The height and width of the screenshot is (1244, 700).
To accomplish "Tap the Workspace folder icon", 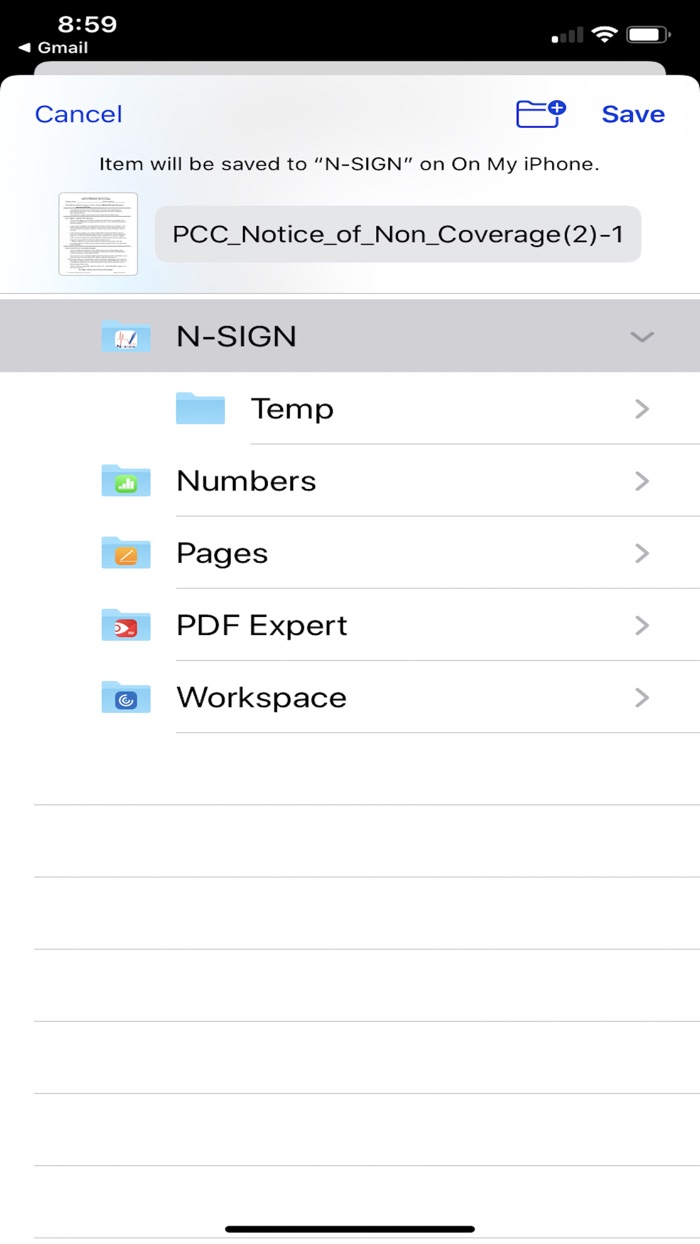I will 126,698.
